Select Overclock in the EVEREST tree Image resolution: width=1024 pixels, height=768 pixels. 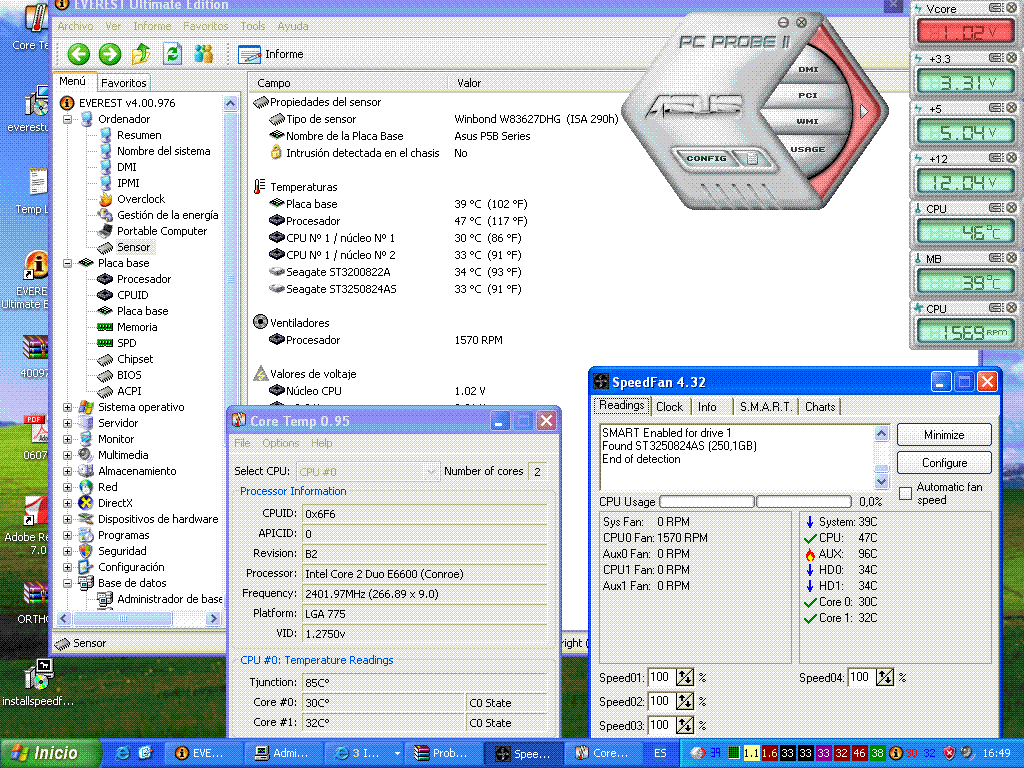[140, 199]
